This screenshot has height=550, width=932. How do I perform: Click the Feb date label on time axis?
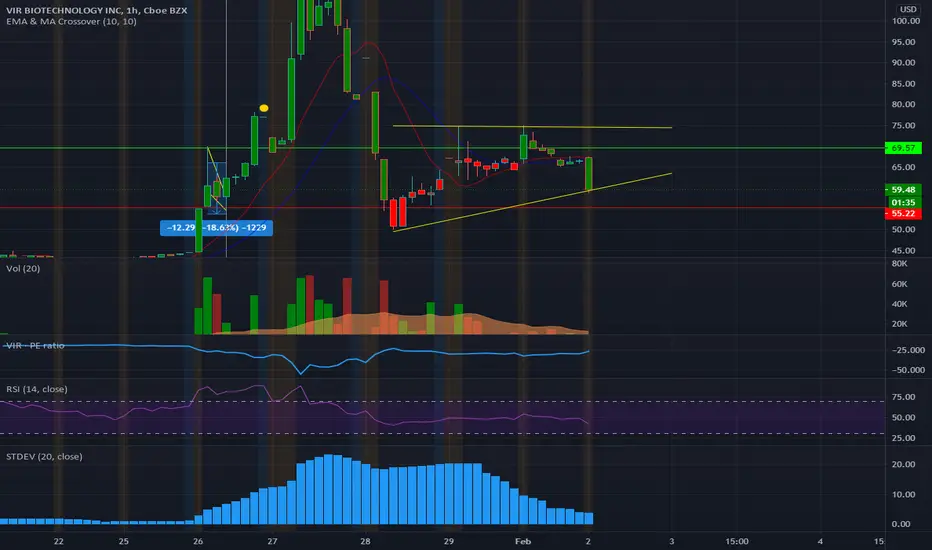[522, 541]
